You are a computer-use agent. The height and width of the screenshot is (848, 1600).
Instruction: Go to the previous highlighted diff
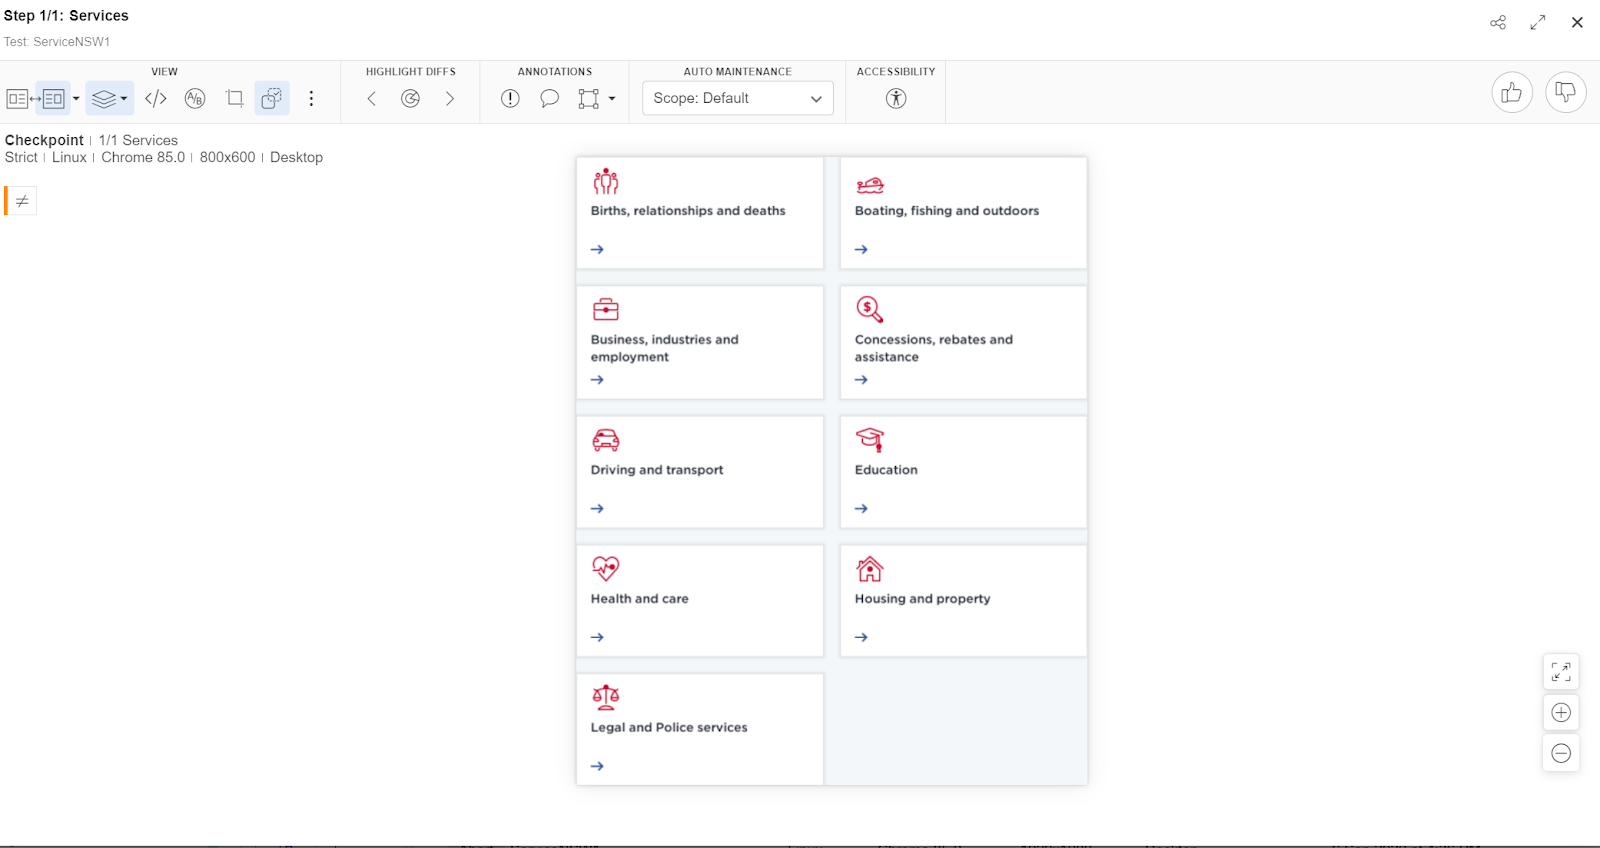371,98
